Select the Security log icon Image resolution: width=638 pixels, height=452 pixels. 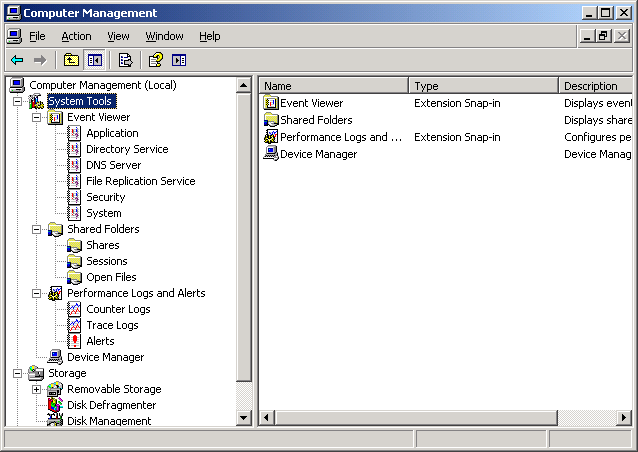point(74,197)
